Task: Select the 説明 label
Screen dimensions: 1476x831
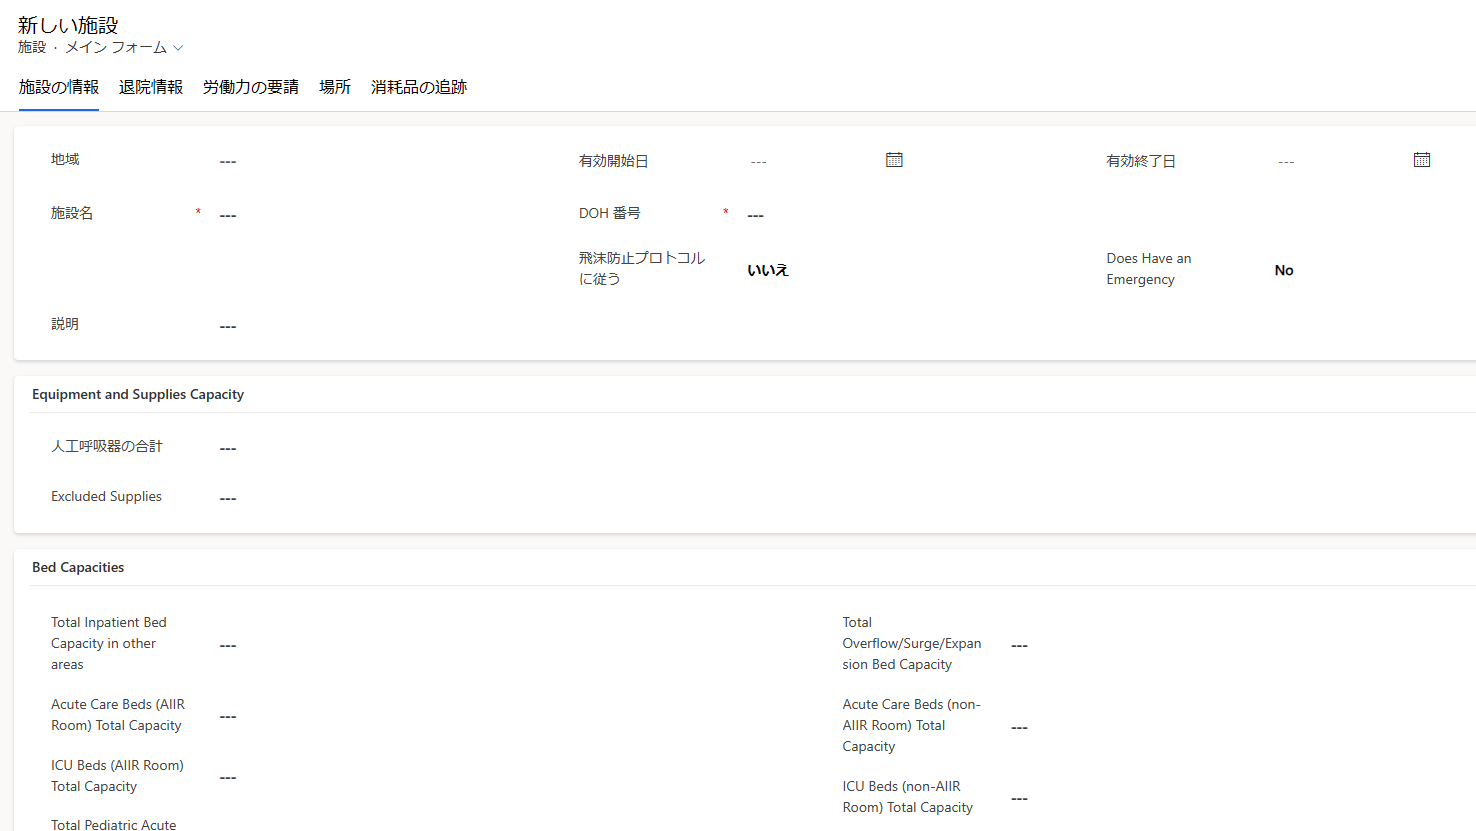Action: pyautogui.click(x=65, y=324)
